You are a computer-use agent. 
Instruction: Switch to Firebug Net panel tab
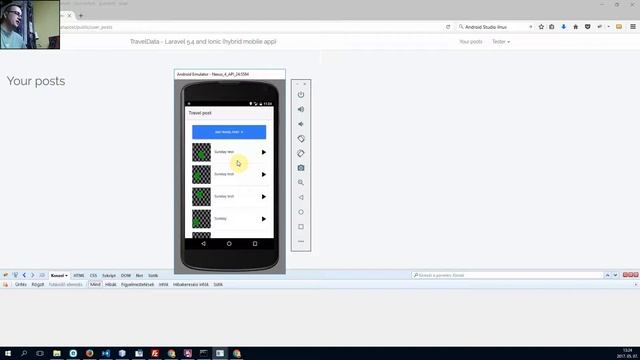(x=139, y=276)
